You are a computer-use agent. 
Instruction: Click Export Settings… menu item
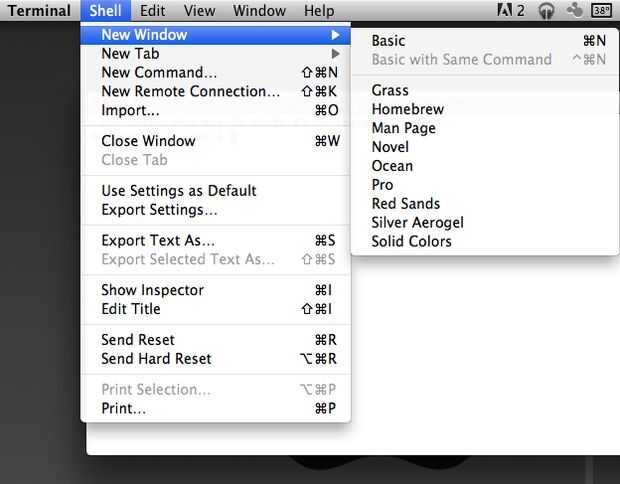coord(159,210)
